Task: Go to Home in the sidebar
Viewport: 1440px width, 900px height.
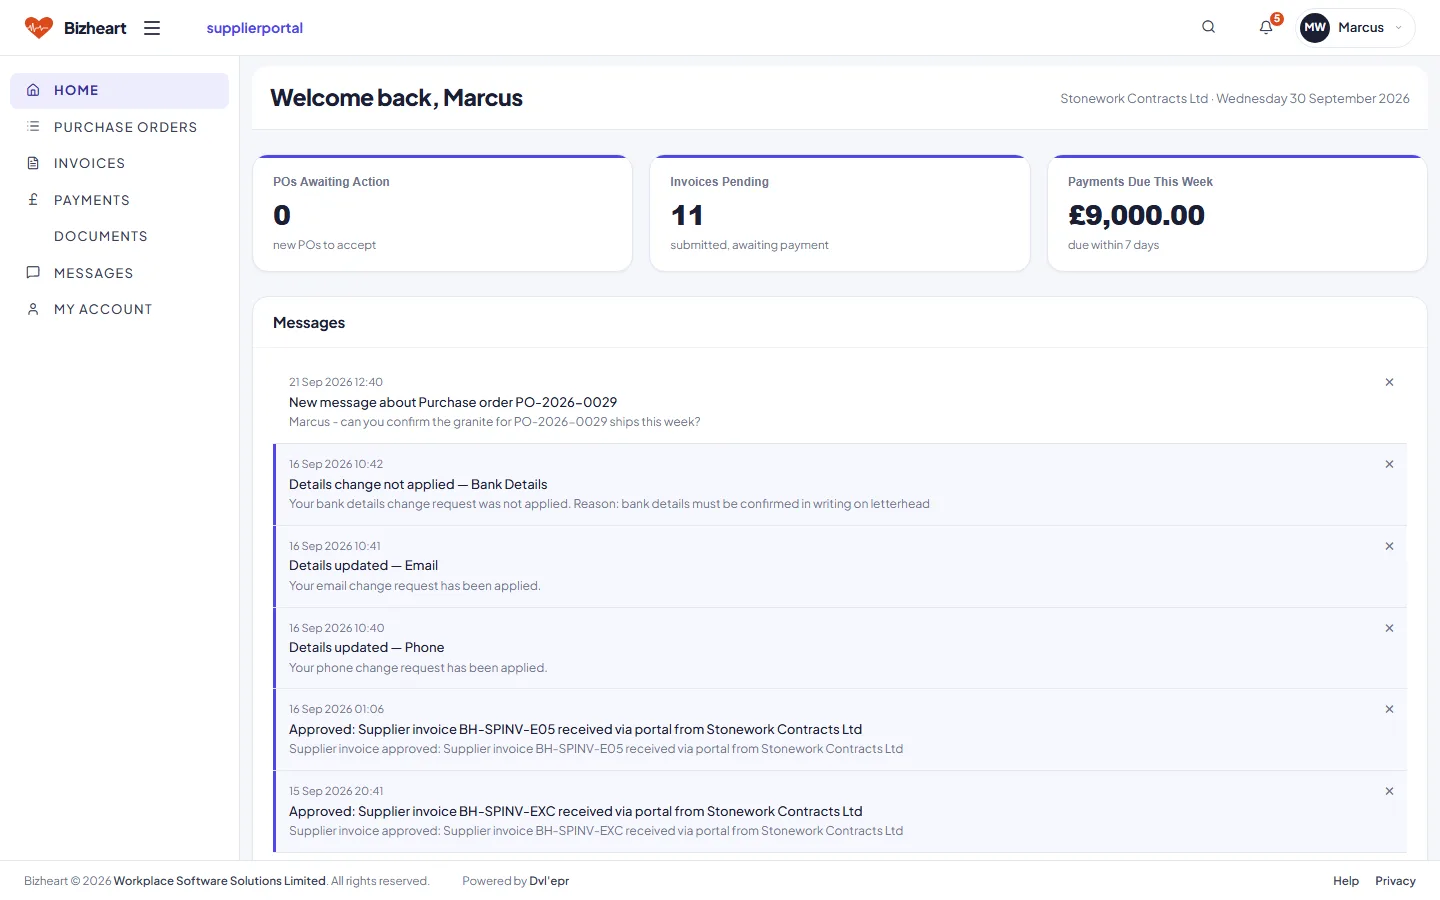Action: pyautogui.click(x=119, y=90)
